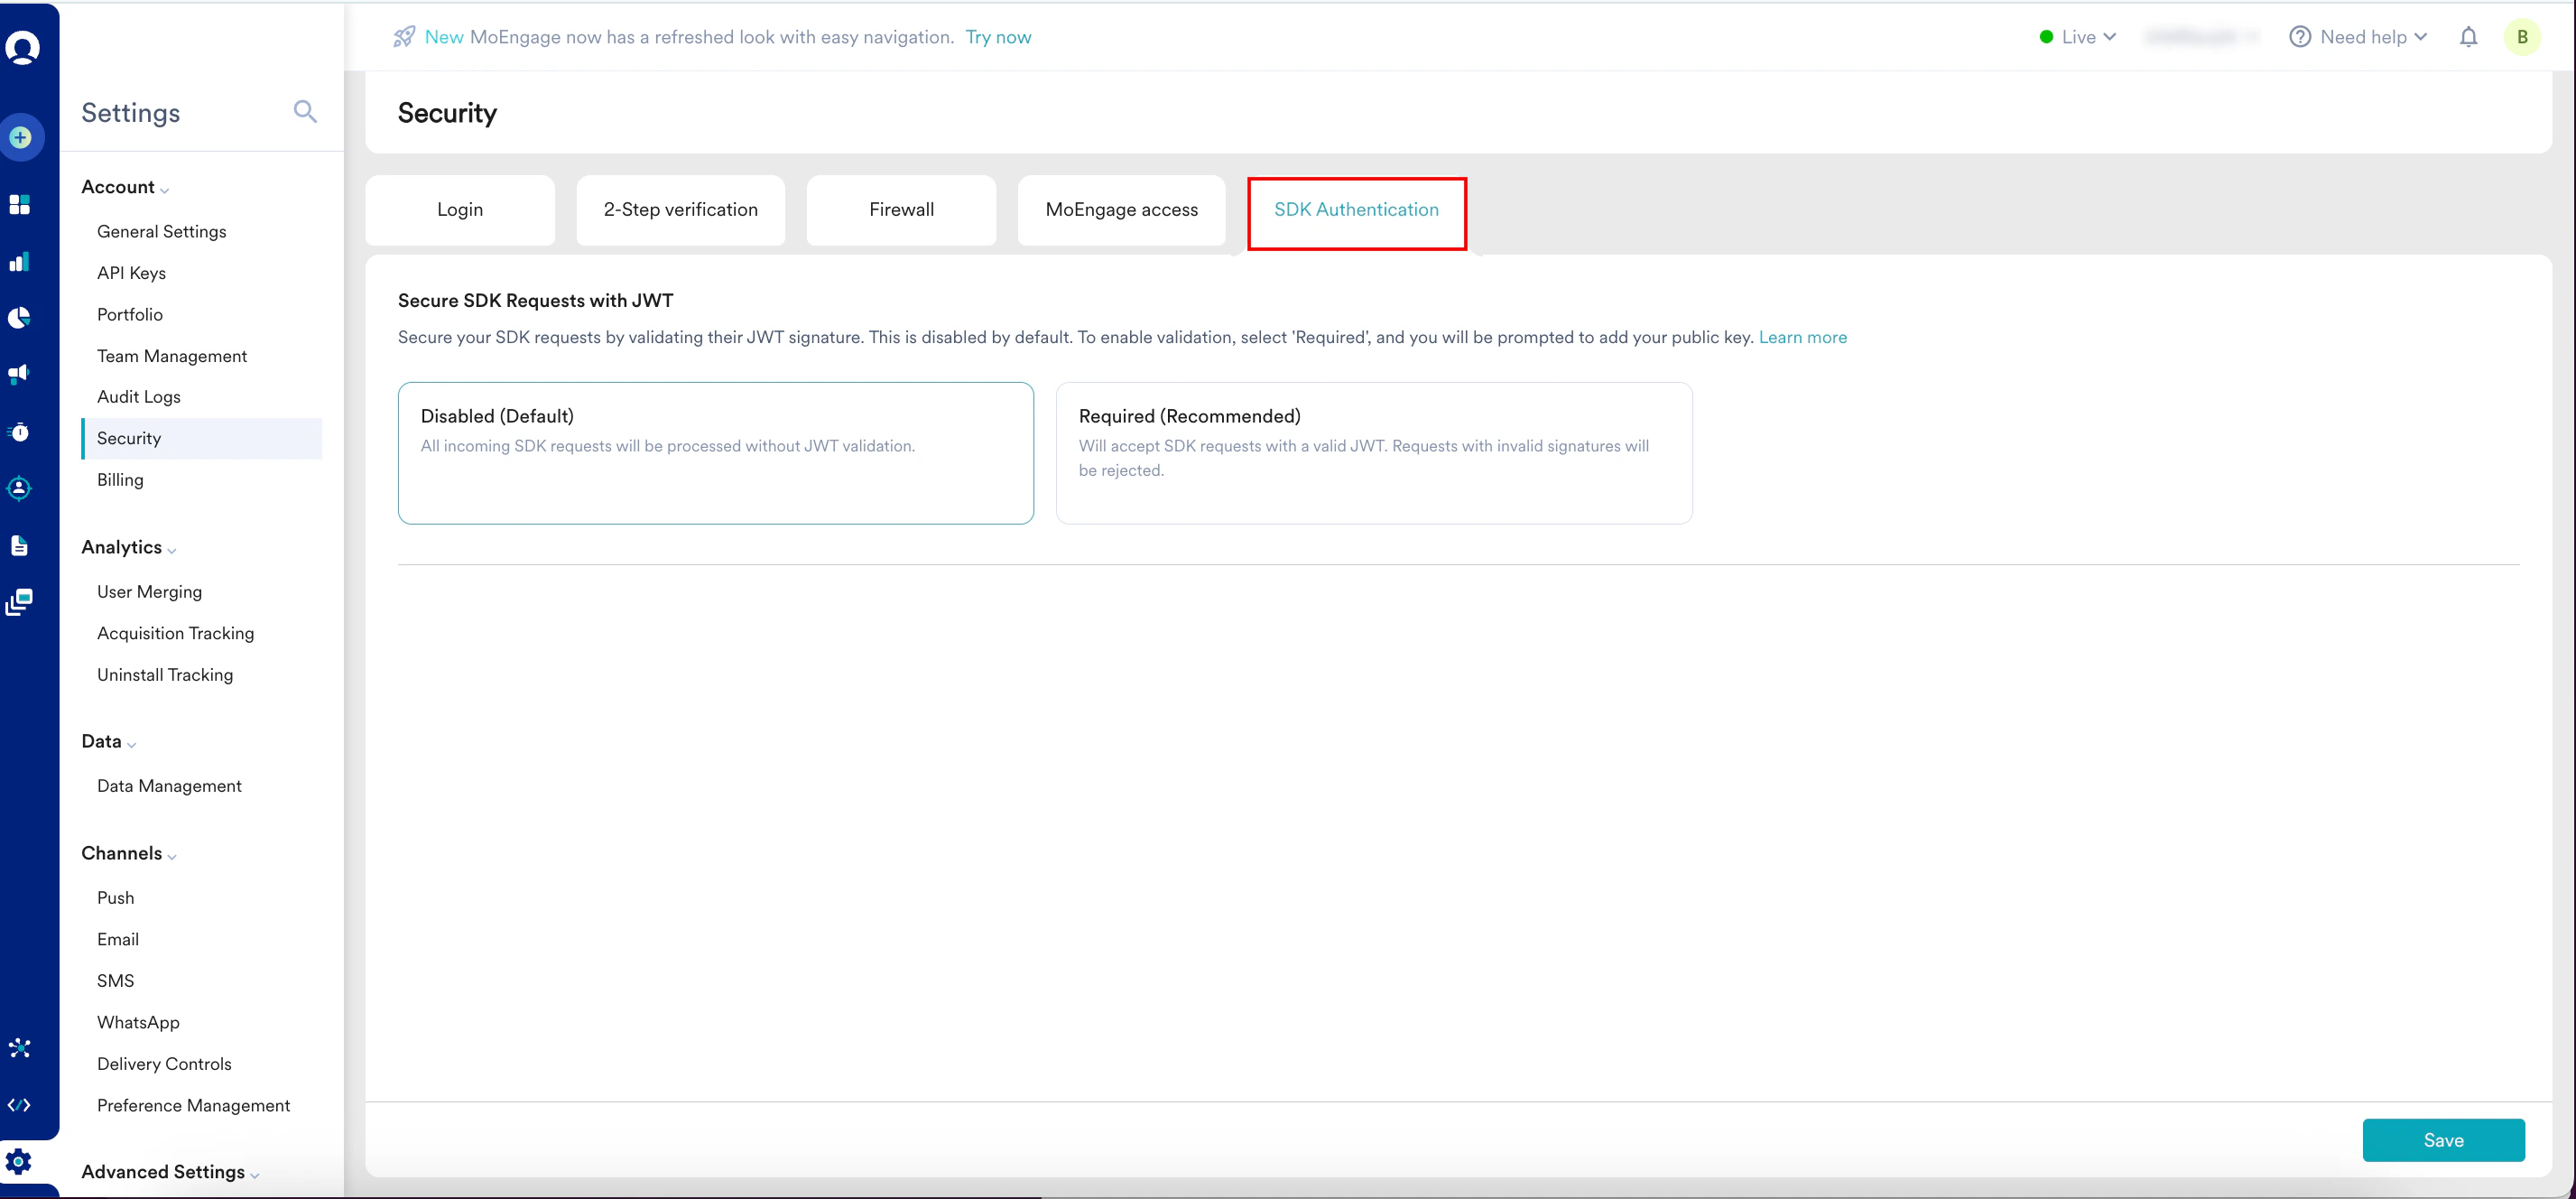The image size is (2576, 1199).
Task: Collapse the Channels section
Action: pyautogui.click(x=128, y=853)
